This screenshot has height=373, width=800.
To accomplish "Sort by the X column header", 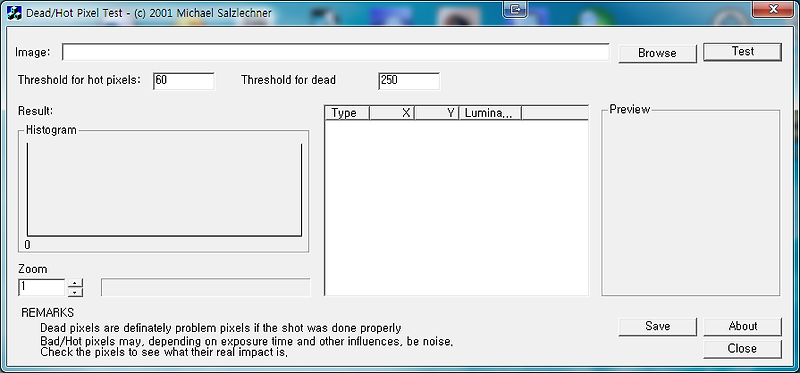I will click(392, 113).
